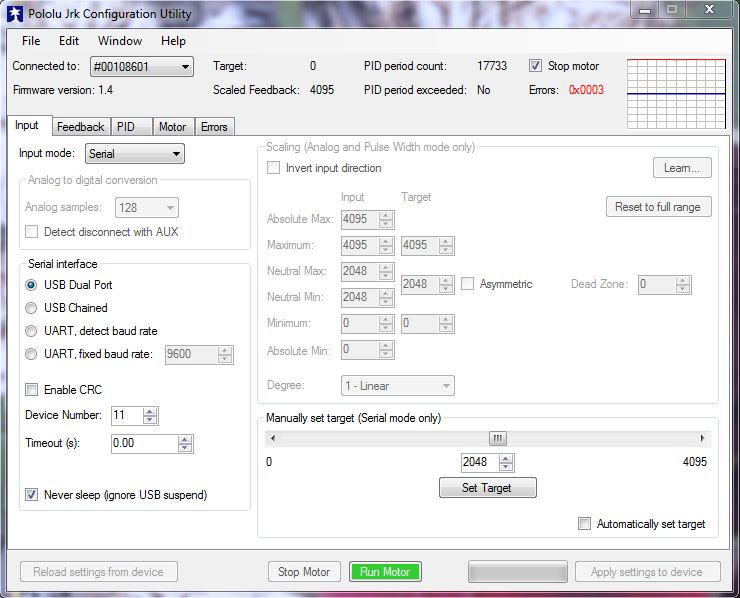Select the Input tab
This screenshot has width=740, height=598.
[27, 126]
